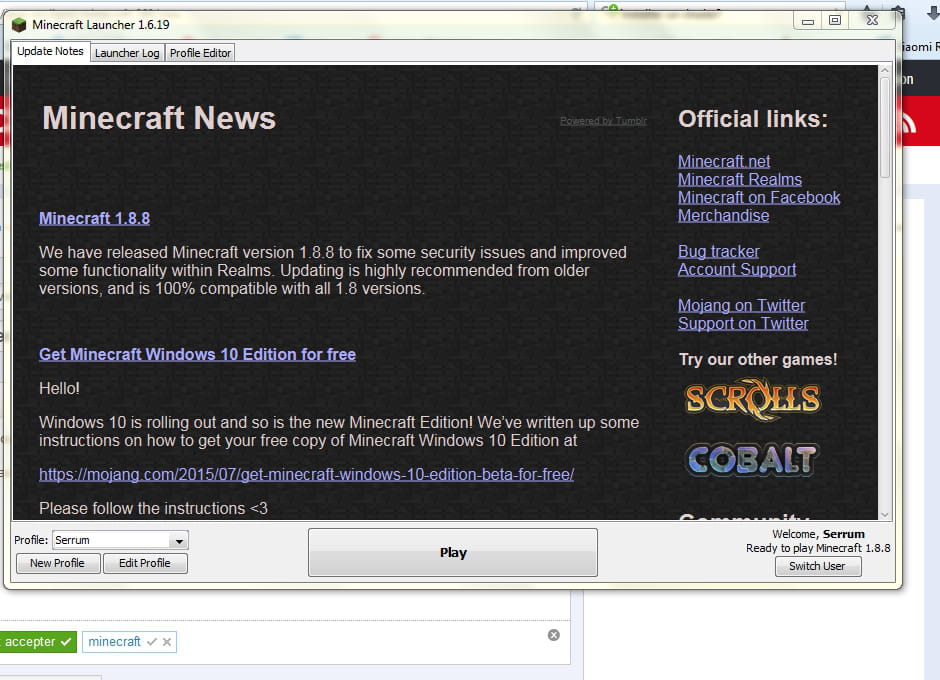Click the Powered by Tumblr link
This screenshot has width=940, height=680.
pos(604,121)
